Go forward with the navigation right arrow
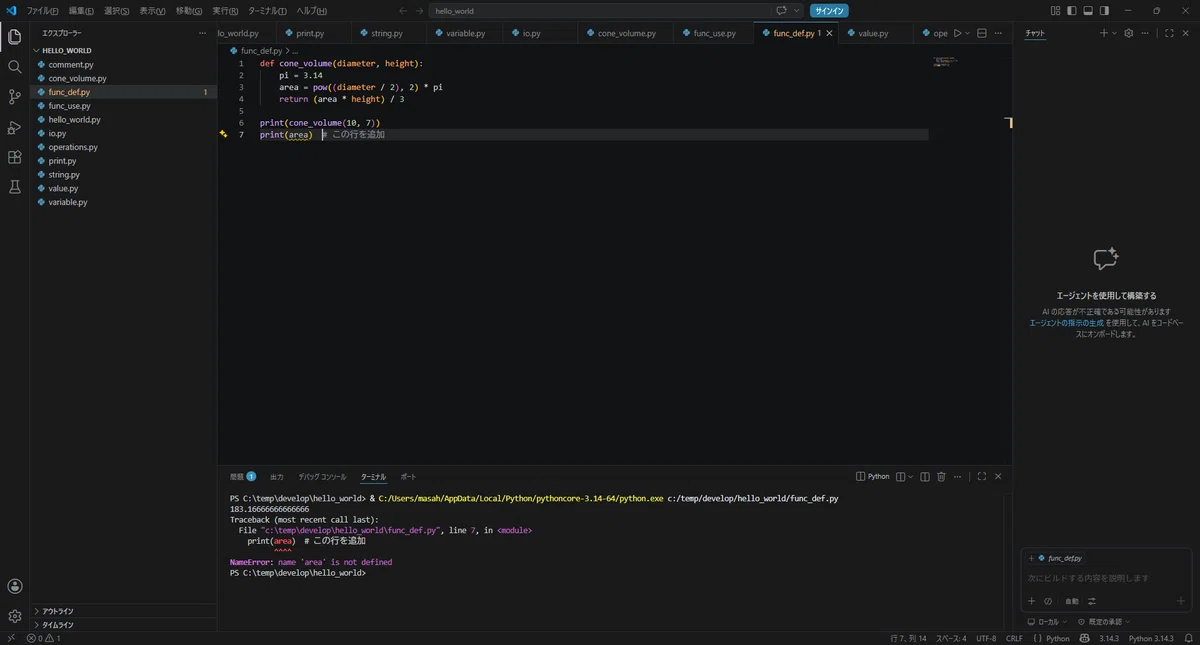1200x645 pixels. tap(419, 11)
